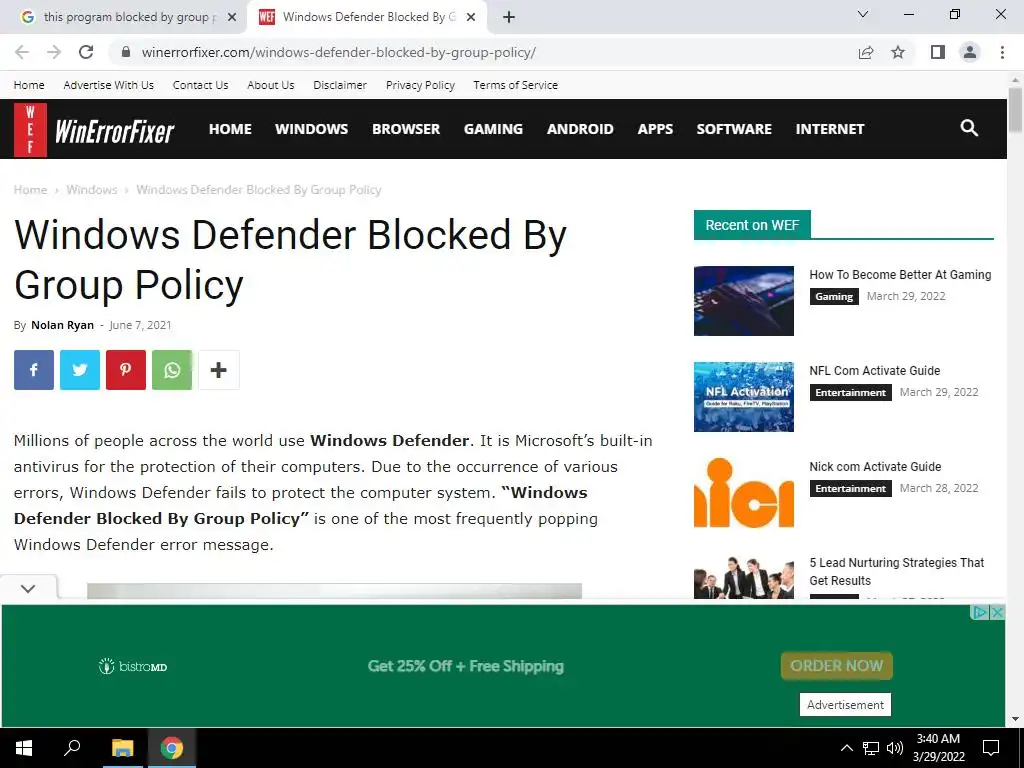This screenshot has height=768, width=1024.
Task: Click the Windows breadcrumb
Action: click(91, 190)
